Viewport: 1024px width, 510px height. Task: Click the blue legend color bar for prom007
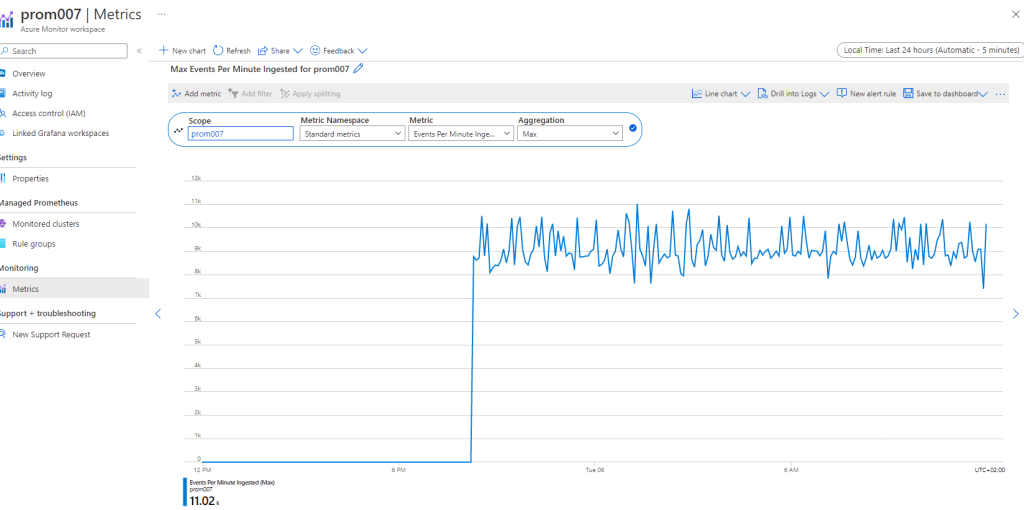click(185, 492)
